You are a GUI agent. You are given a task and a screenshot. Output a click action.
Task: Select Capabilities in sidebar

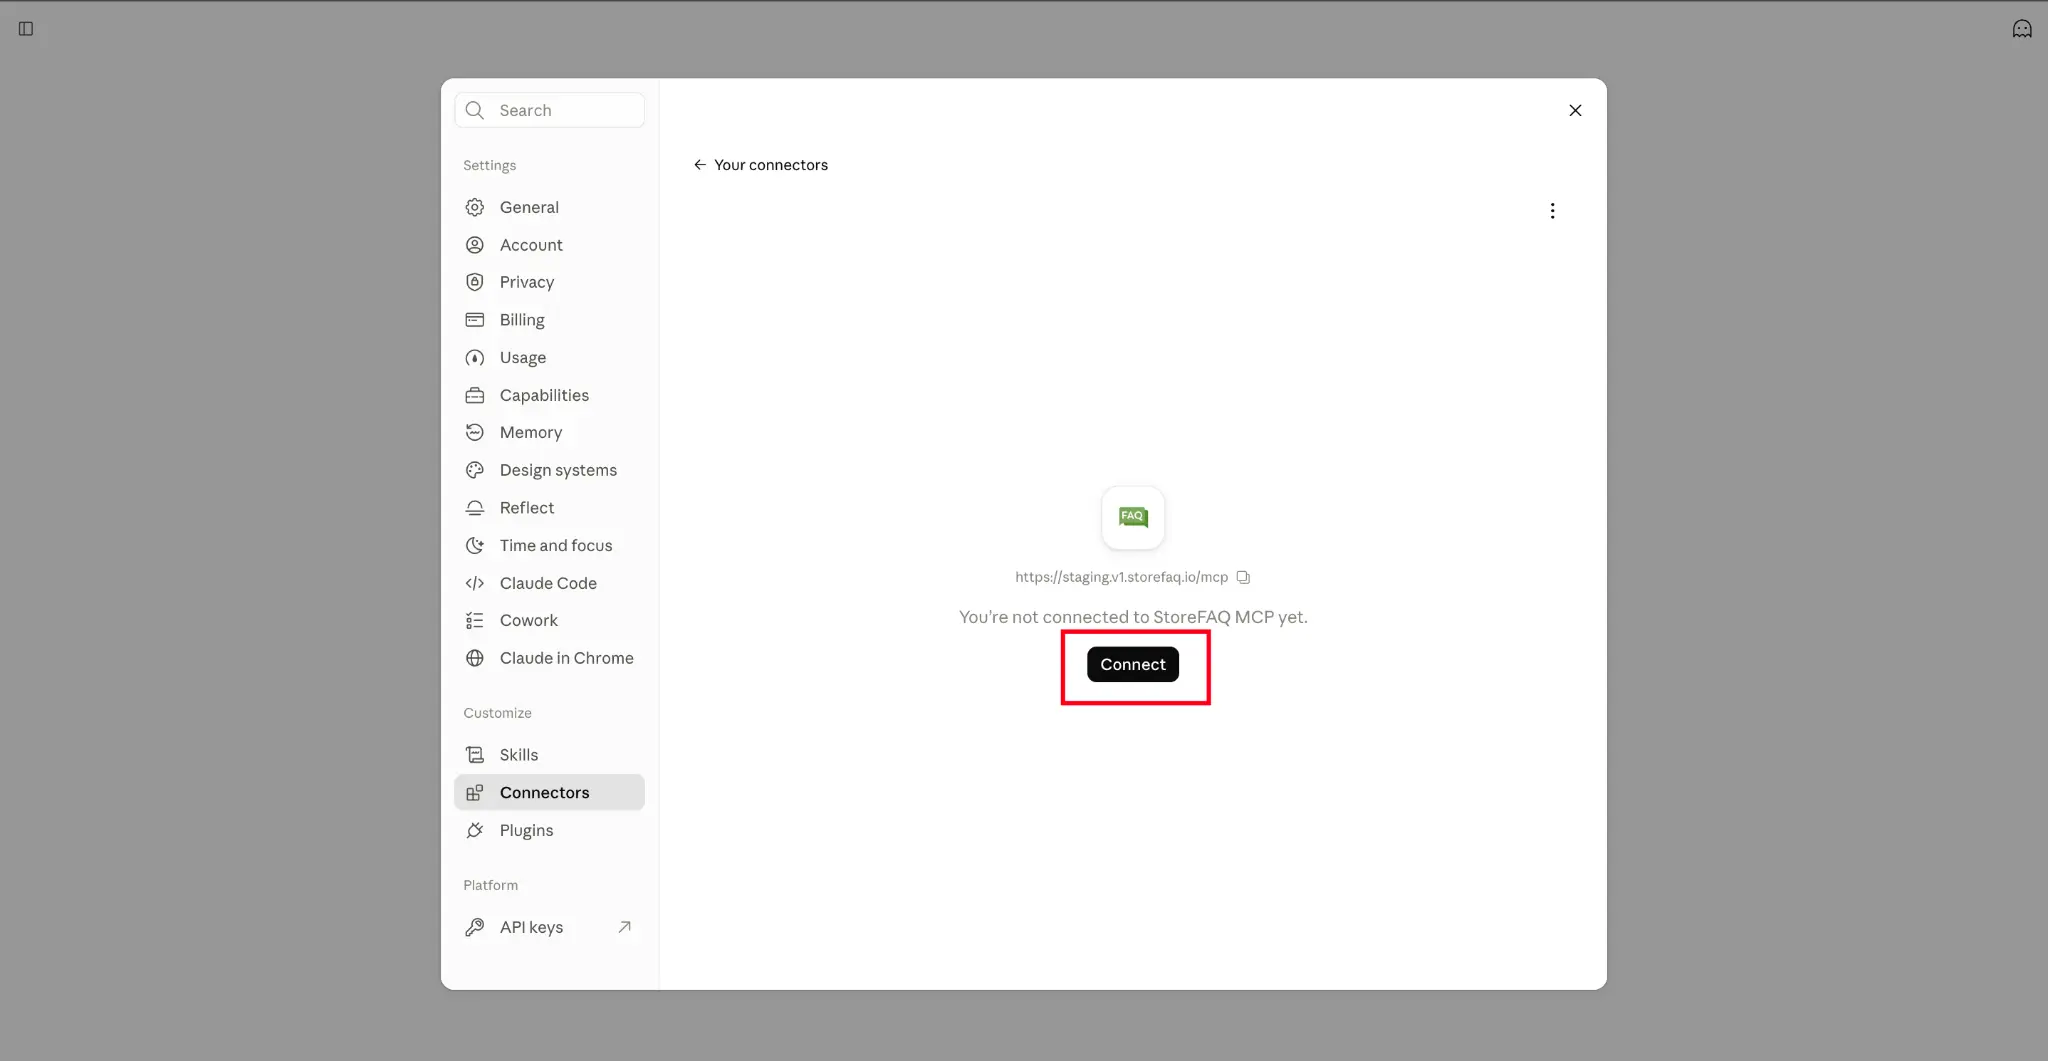click(549, 395)
